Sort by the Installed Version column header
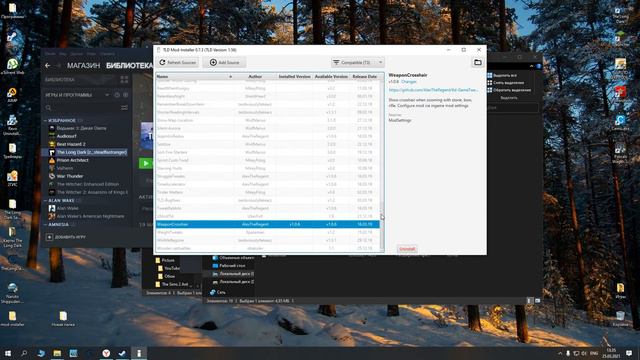 [294, 76]
